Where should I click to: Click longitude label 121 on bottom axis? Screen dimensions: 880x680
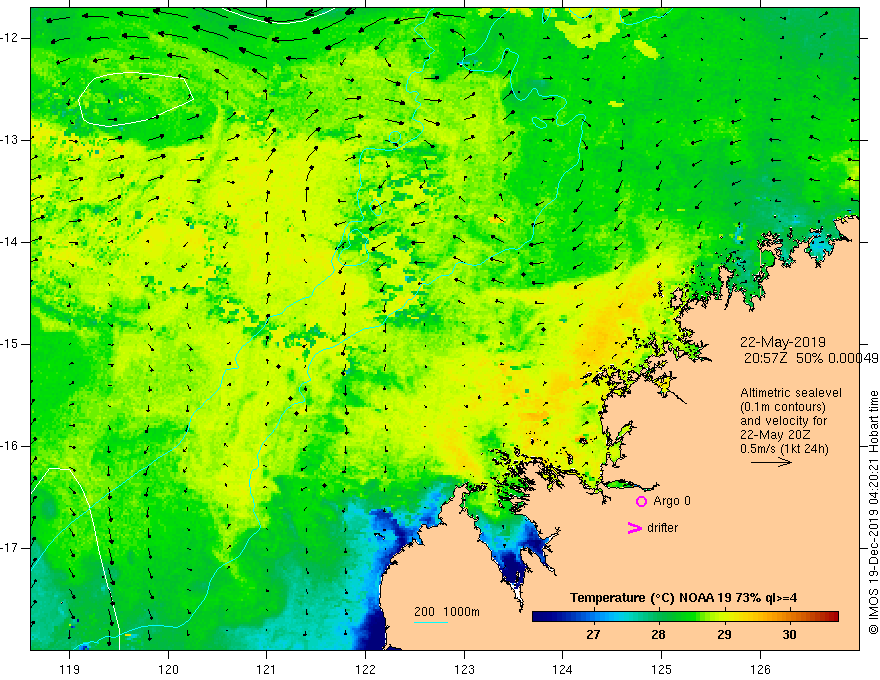tap(267, 669)
